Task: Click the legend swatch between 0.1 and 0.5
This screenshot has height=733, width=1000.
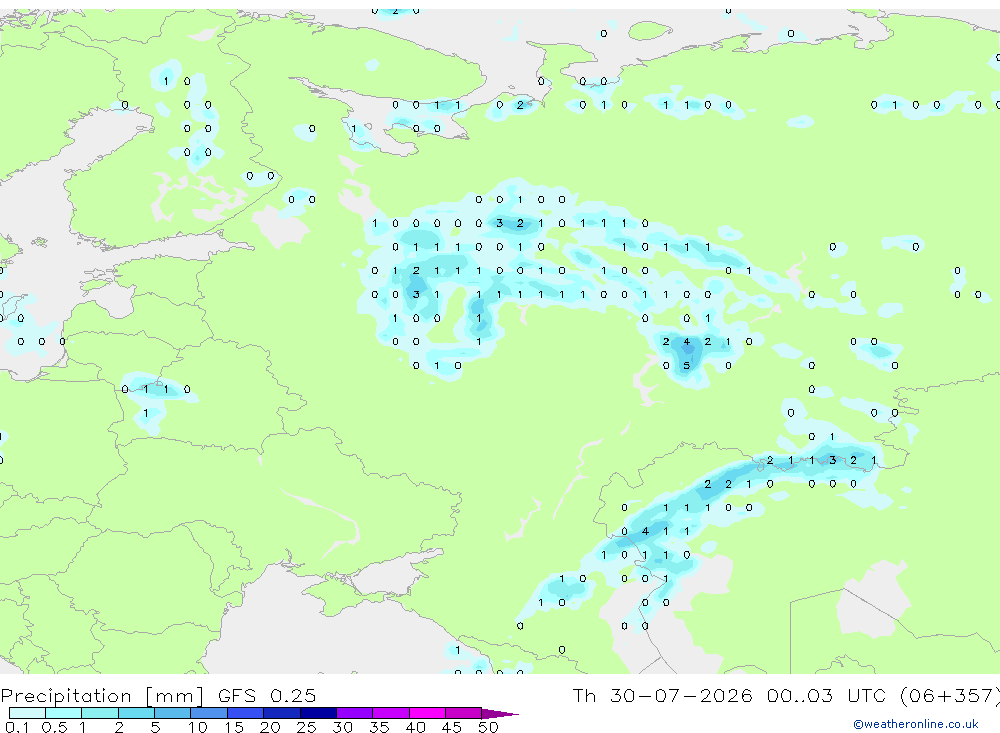Action: [x=27, y=713]
